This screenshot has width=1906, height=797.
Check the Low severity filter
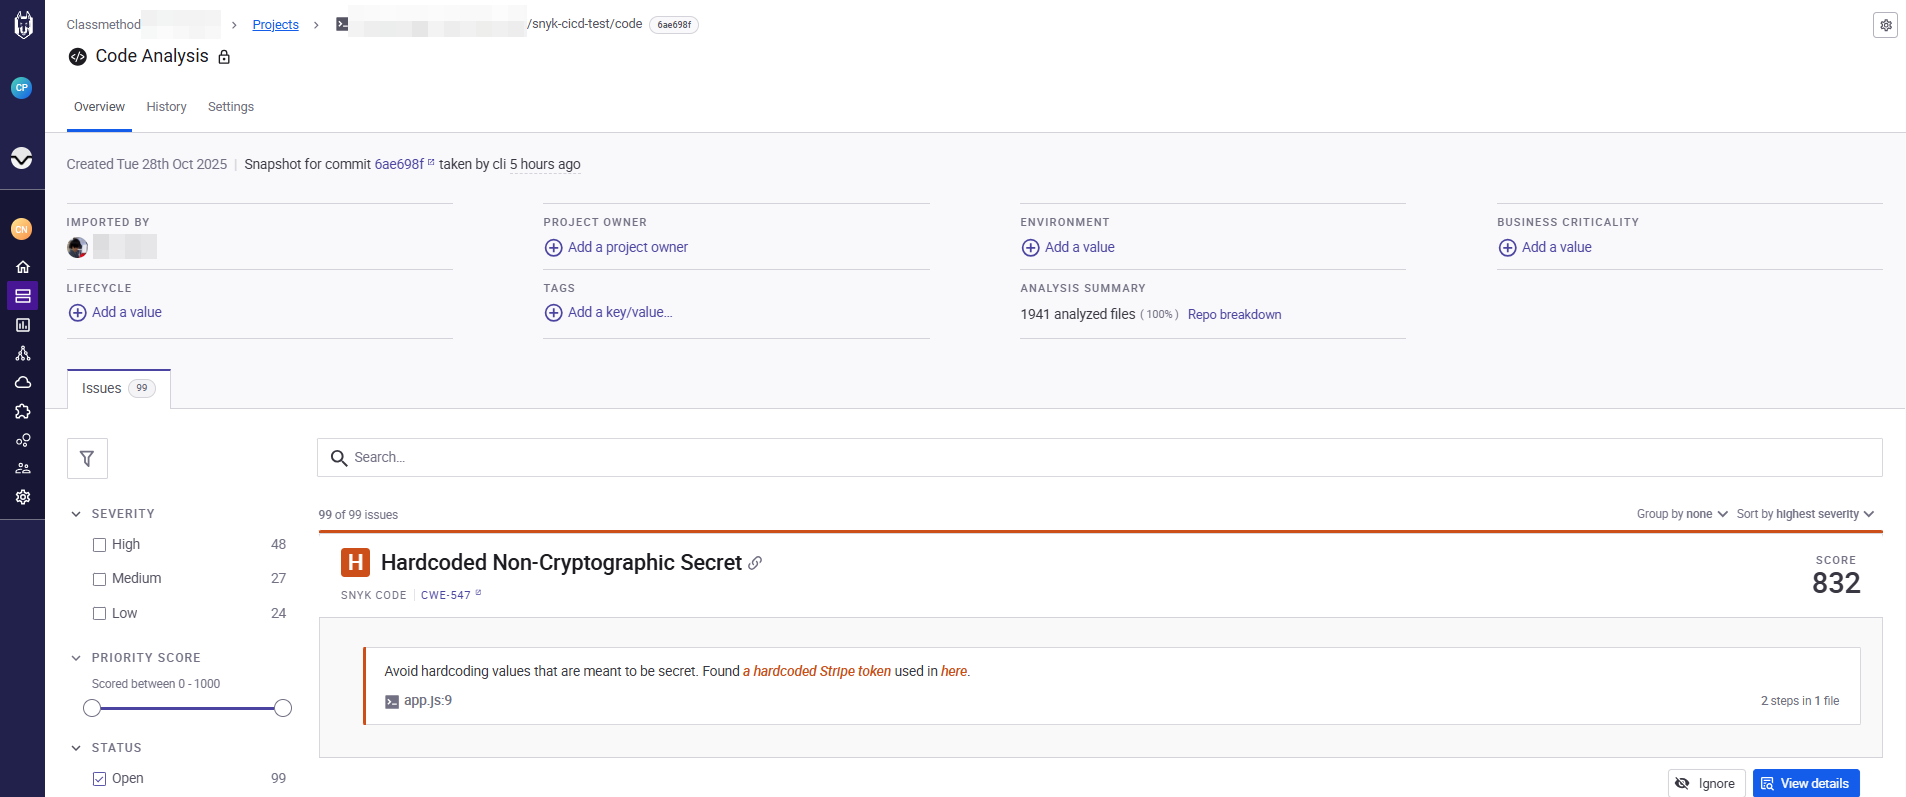tap(99, 614)
